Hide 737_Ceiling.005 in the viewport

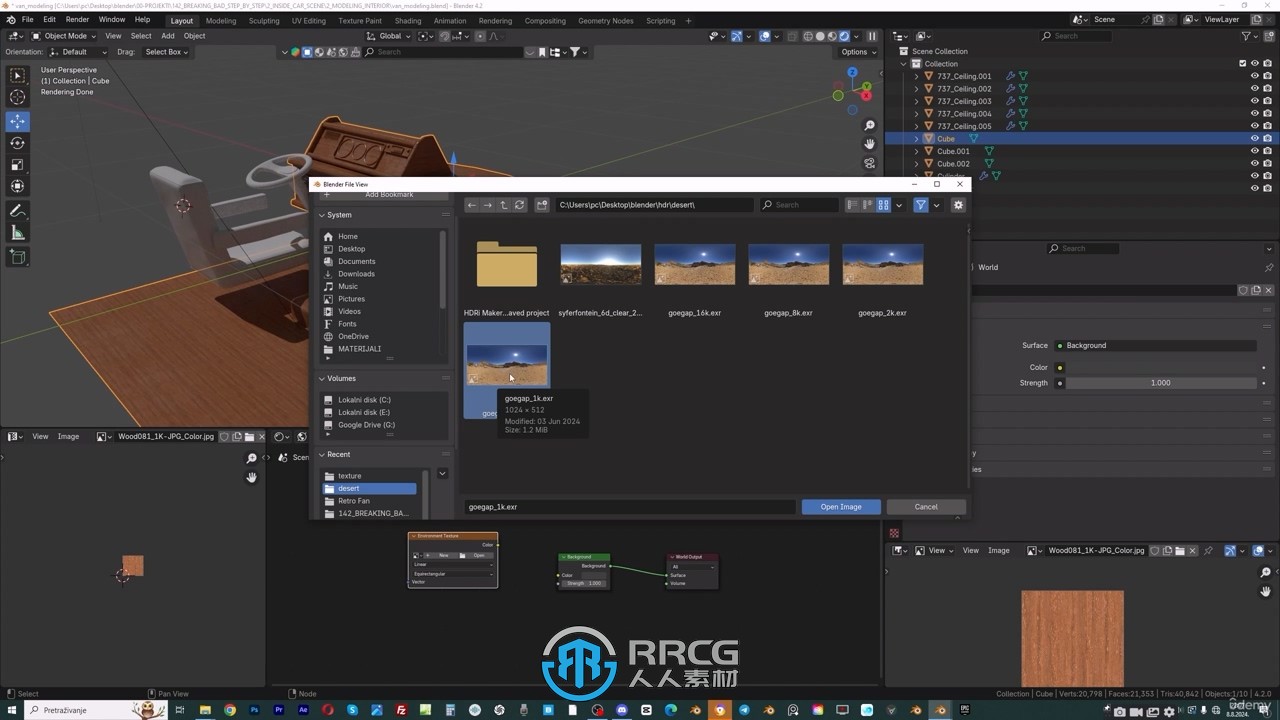click(x=1255, y=126)
